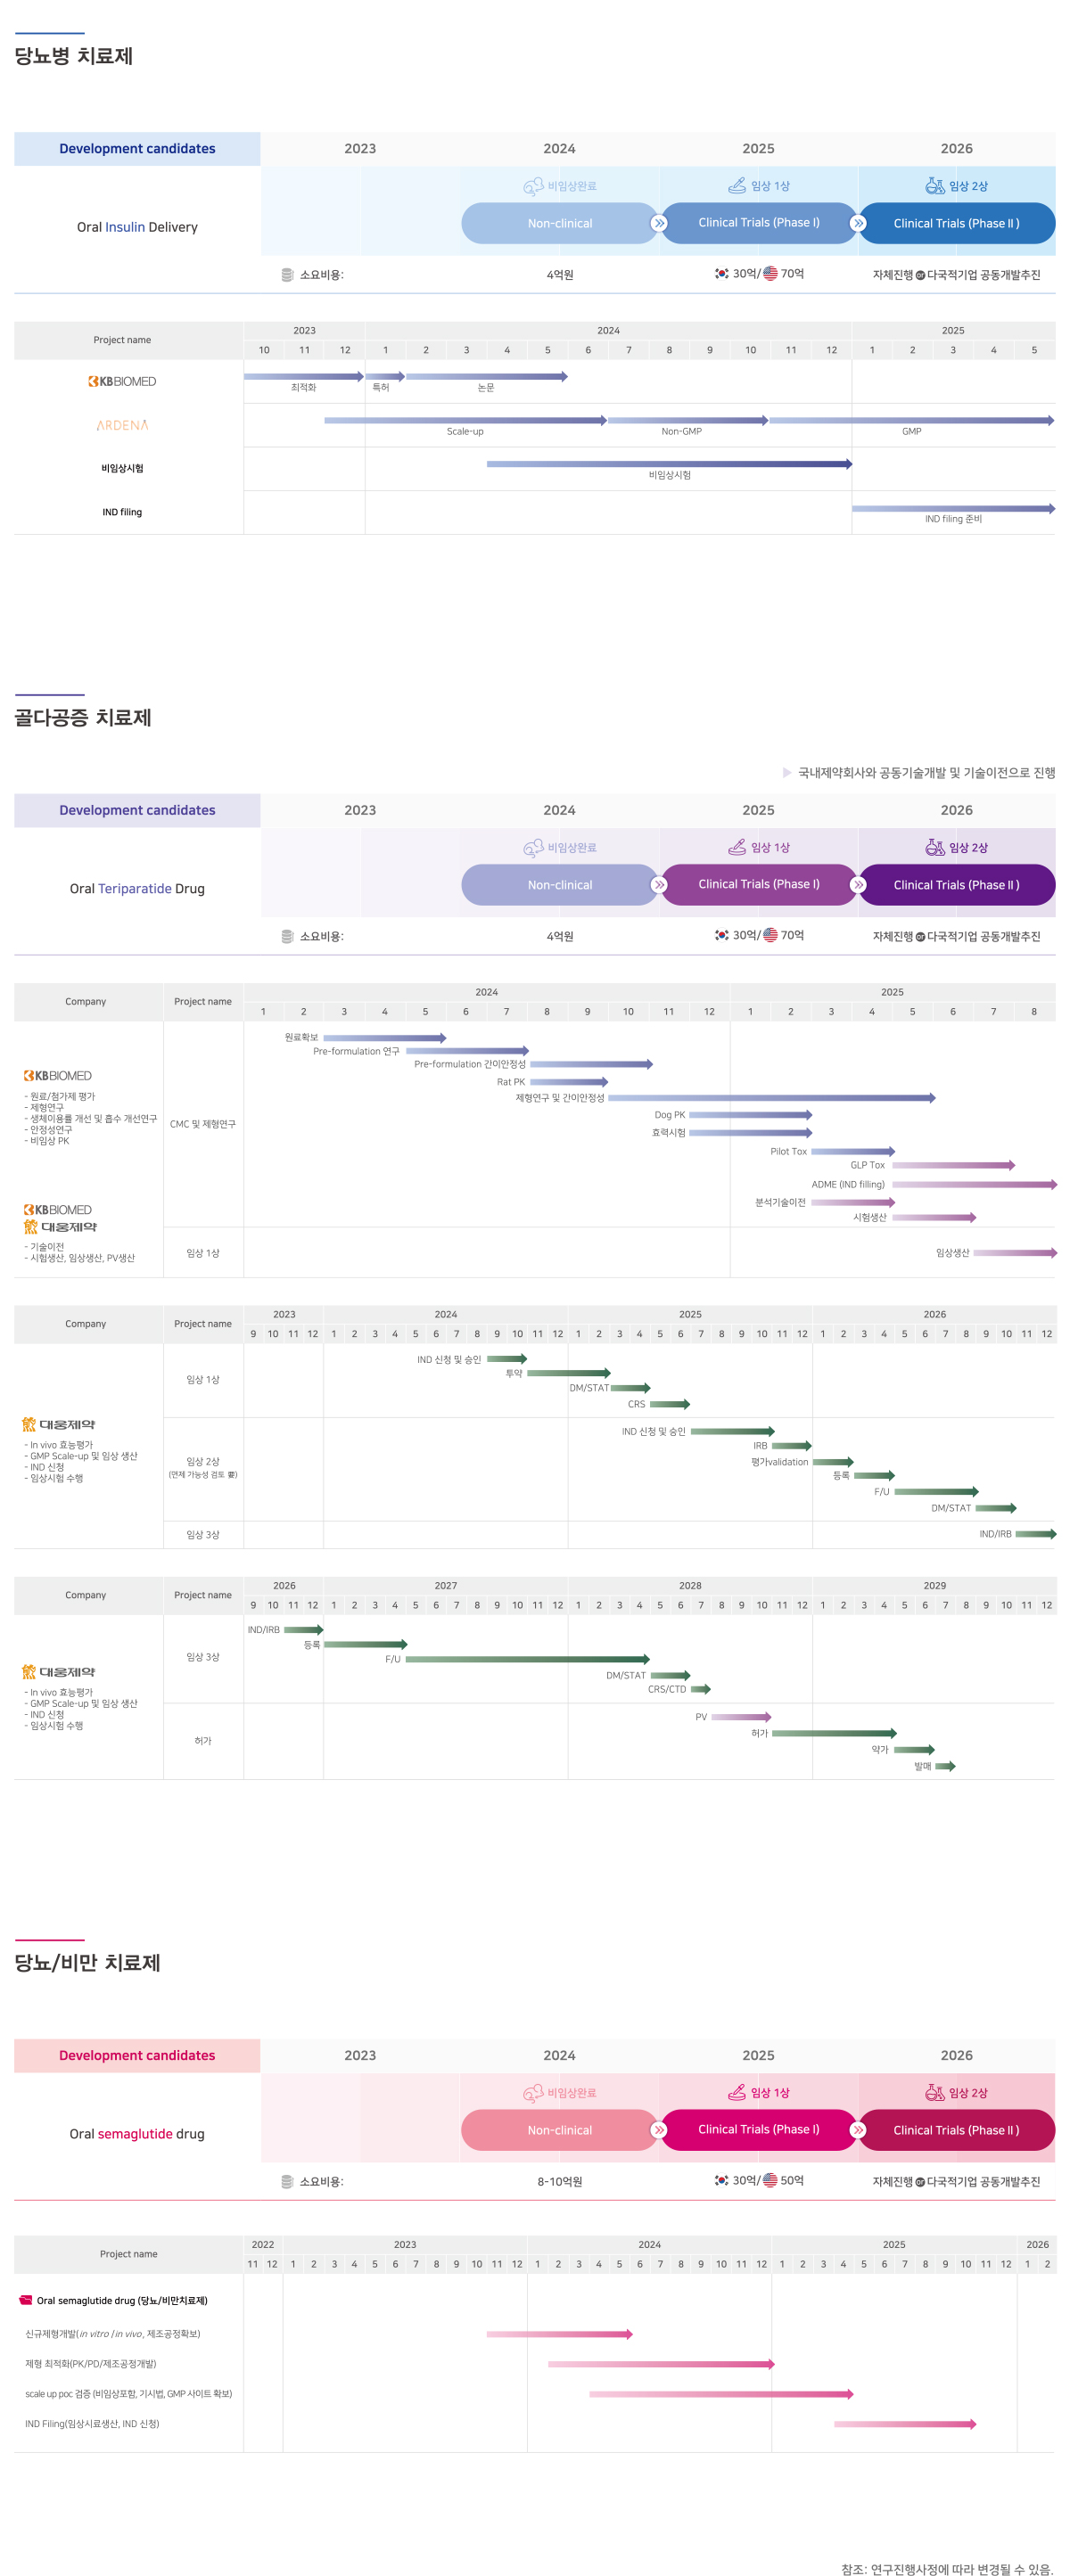Viewport: 1070px width, 2576px height.
Task: Click the Korean flag in the Teriparatide cost row
Action: click(x=721, y=936)
